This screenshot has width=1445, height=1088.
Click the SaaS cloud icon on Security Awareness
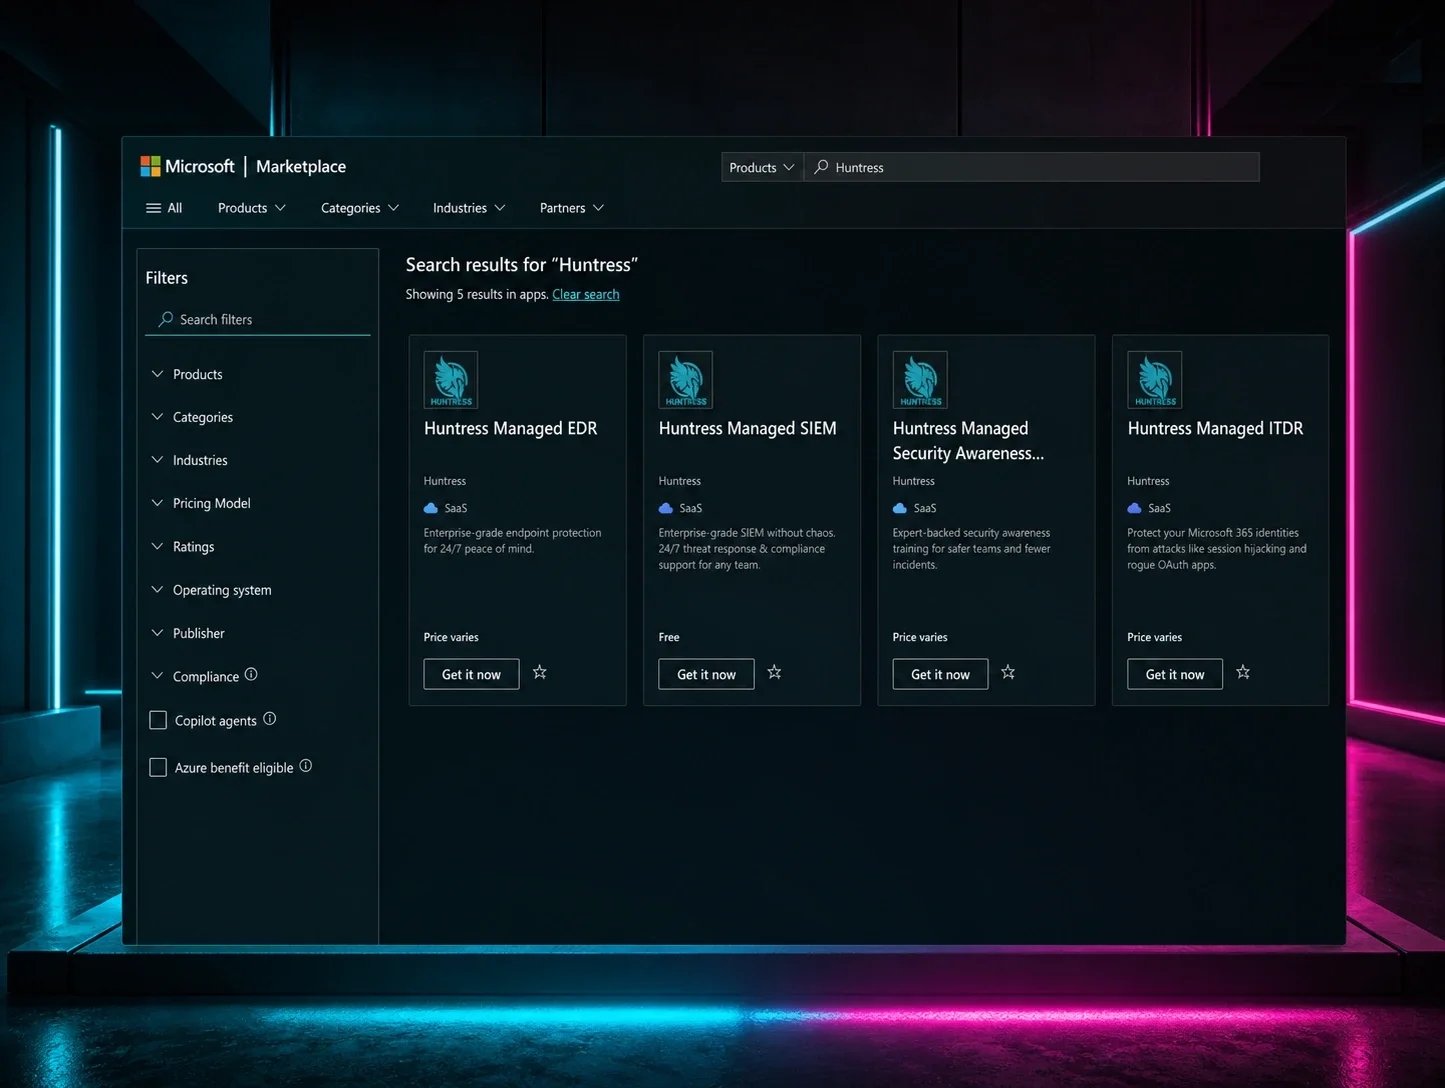pyautogui.click(x=900, y=508)
